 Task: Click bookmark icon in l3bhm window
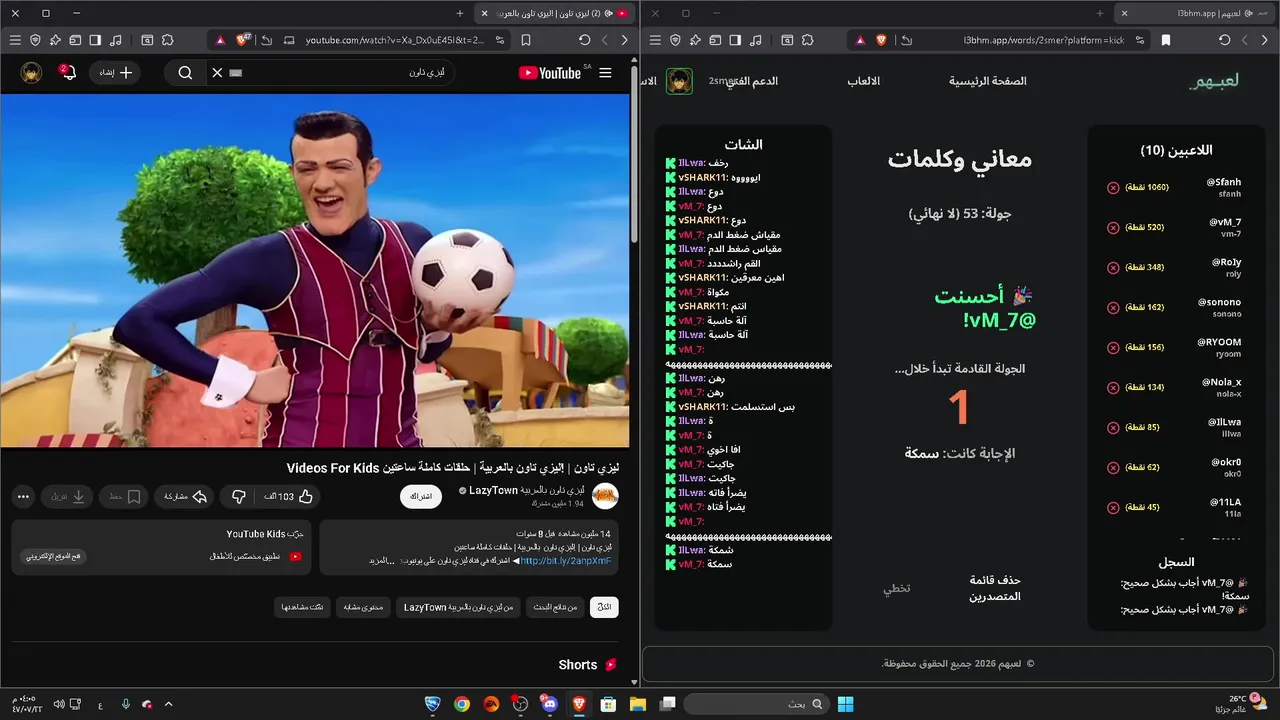point(1166,40)
